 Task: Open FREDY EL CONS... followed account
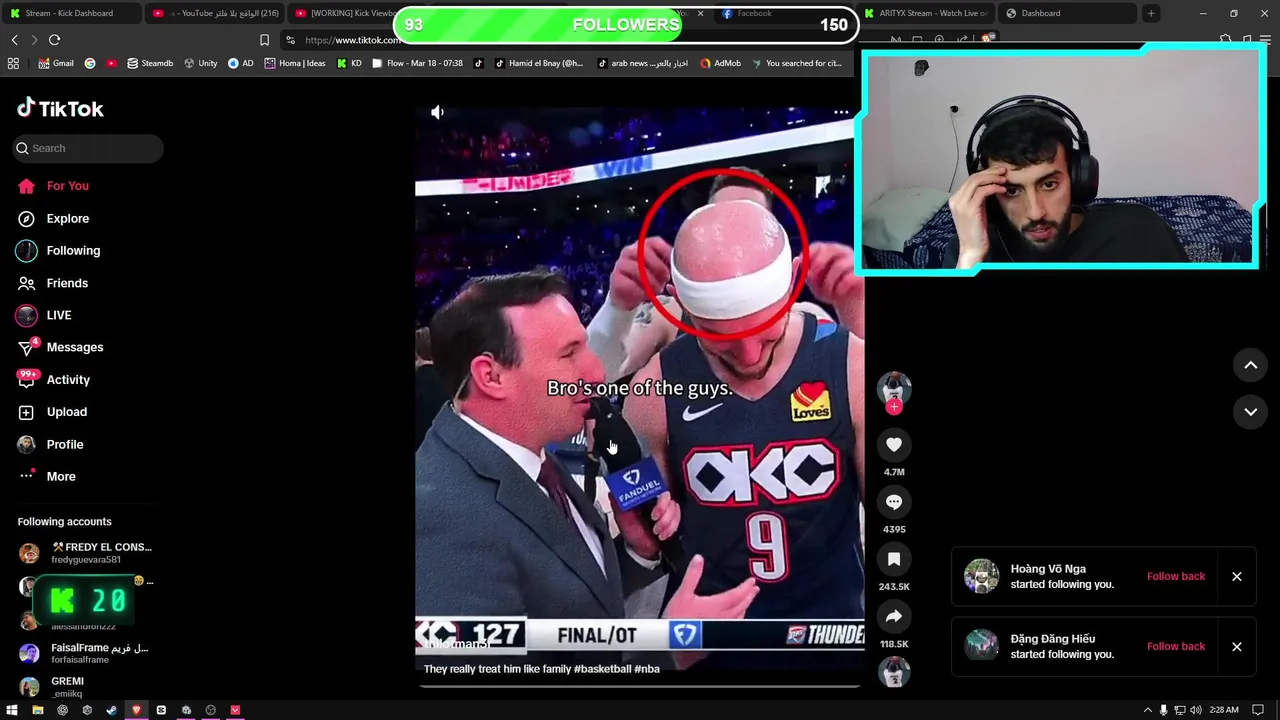(x=86, y=553)
